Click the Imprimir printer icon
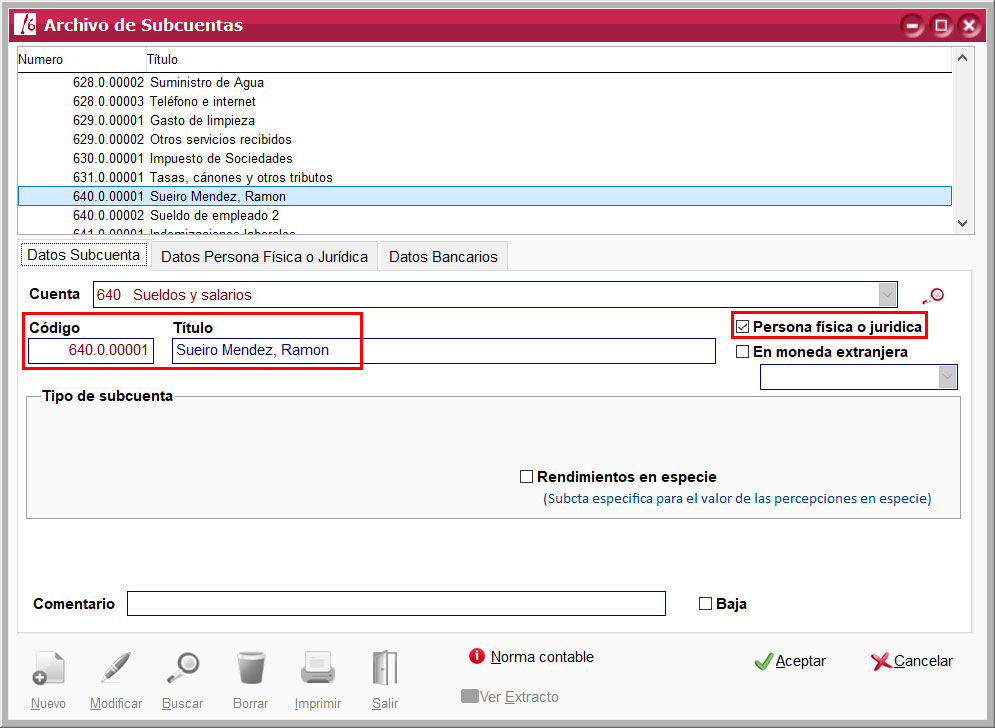 pyautogui.click(x=318, y=668)
